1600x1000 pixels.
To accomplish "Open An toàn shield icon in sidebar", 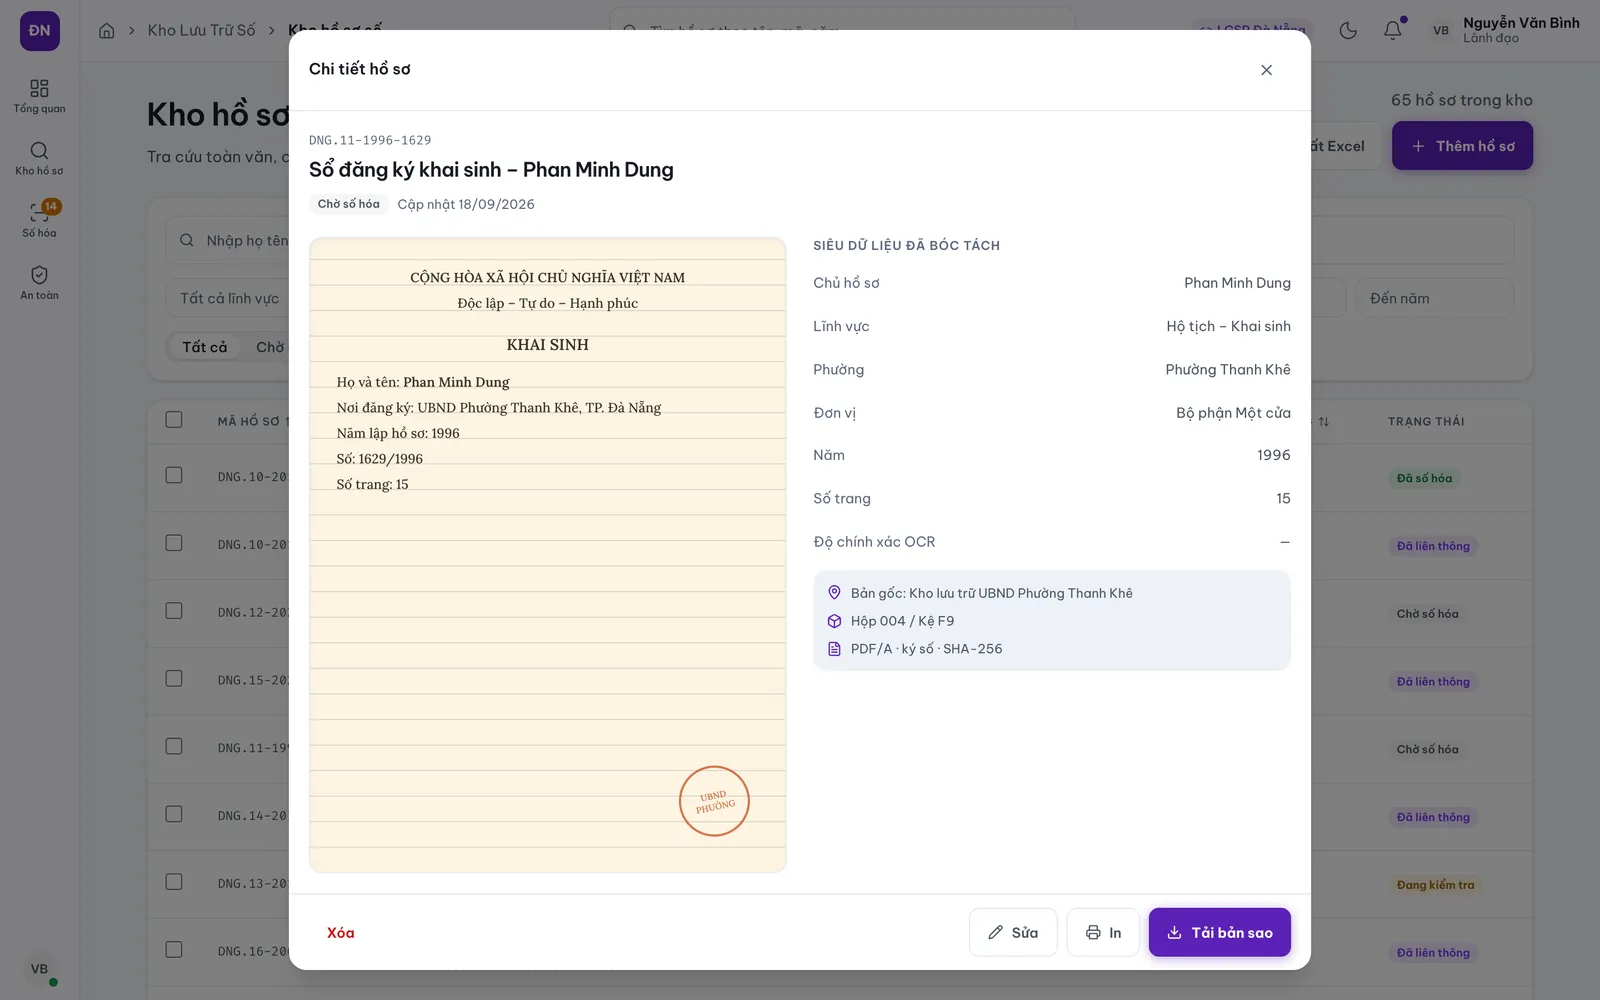I will (x=39, y=282).
